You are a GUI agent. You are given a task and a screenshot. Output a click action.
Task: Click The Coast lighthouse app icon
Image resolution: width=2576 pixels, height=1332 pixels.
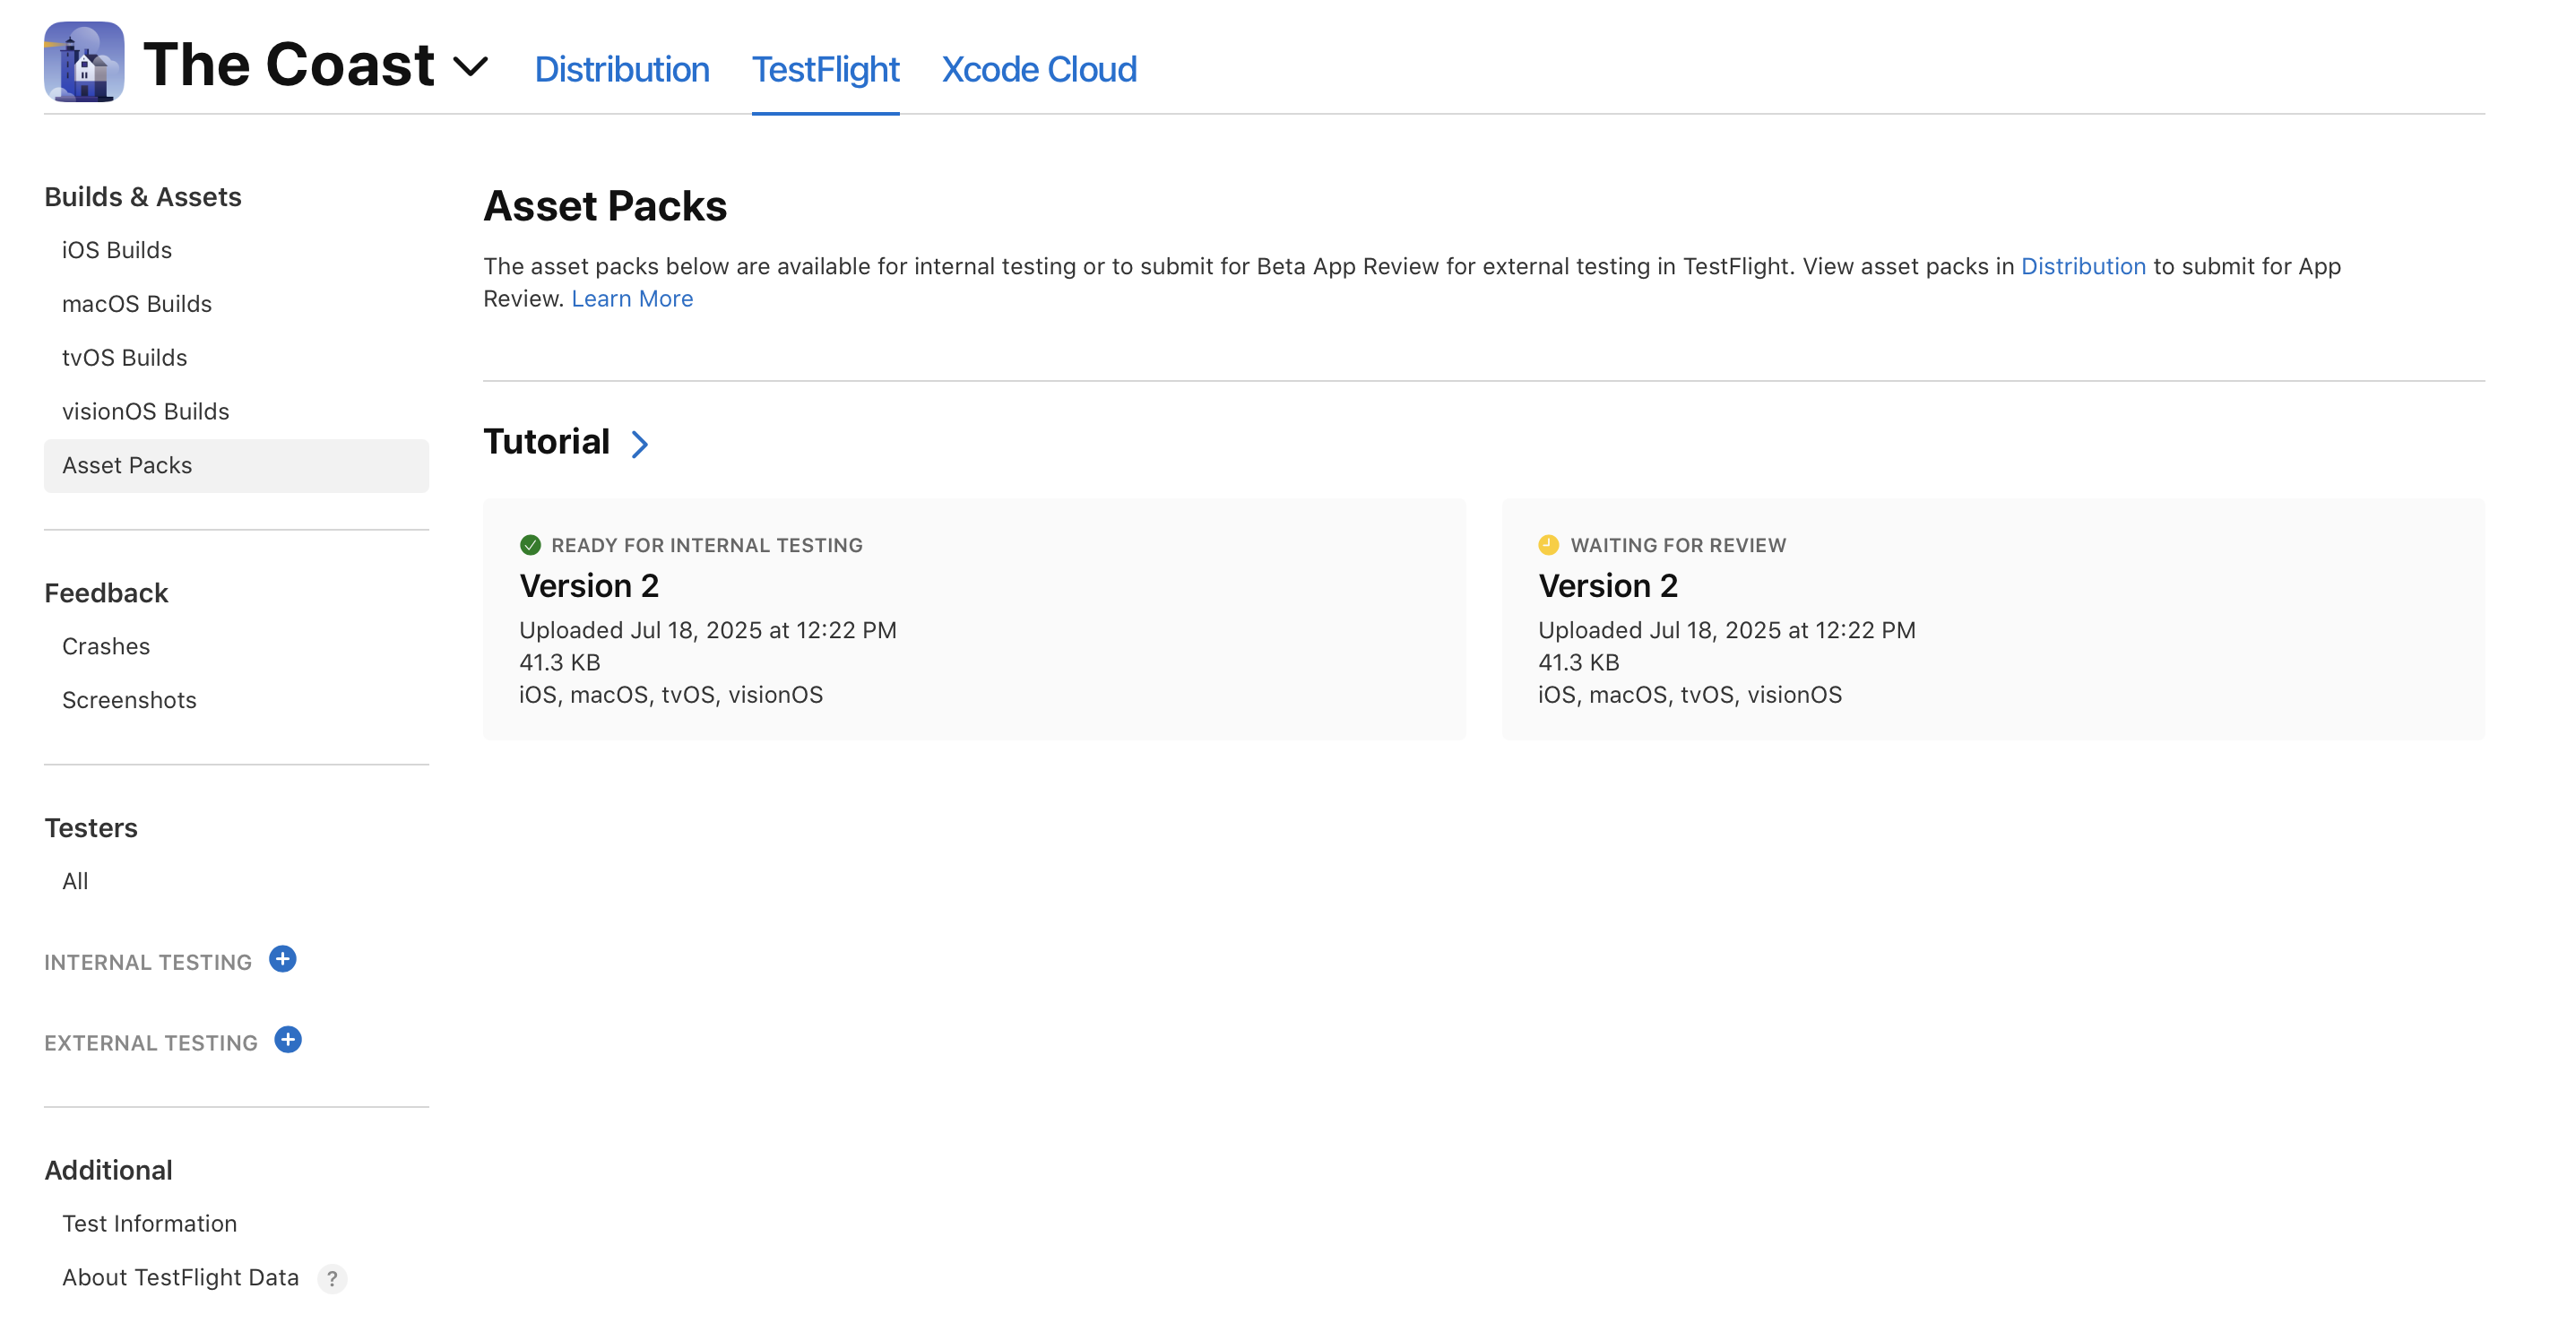click(x=84, y=62)
